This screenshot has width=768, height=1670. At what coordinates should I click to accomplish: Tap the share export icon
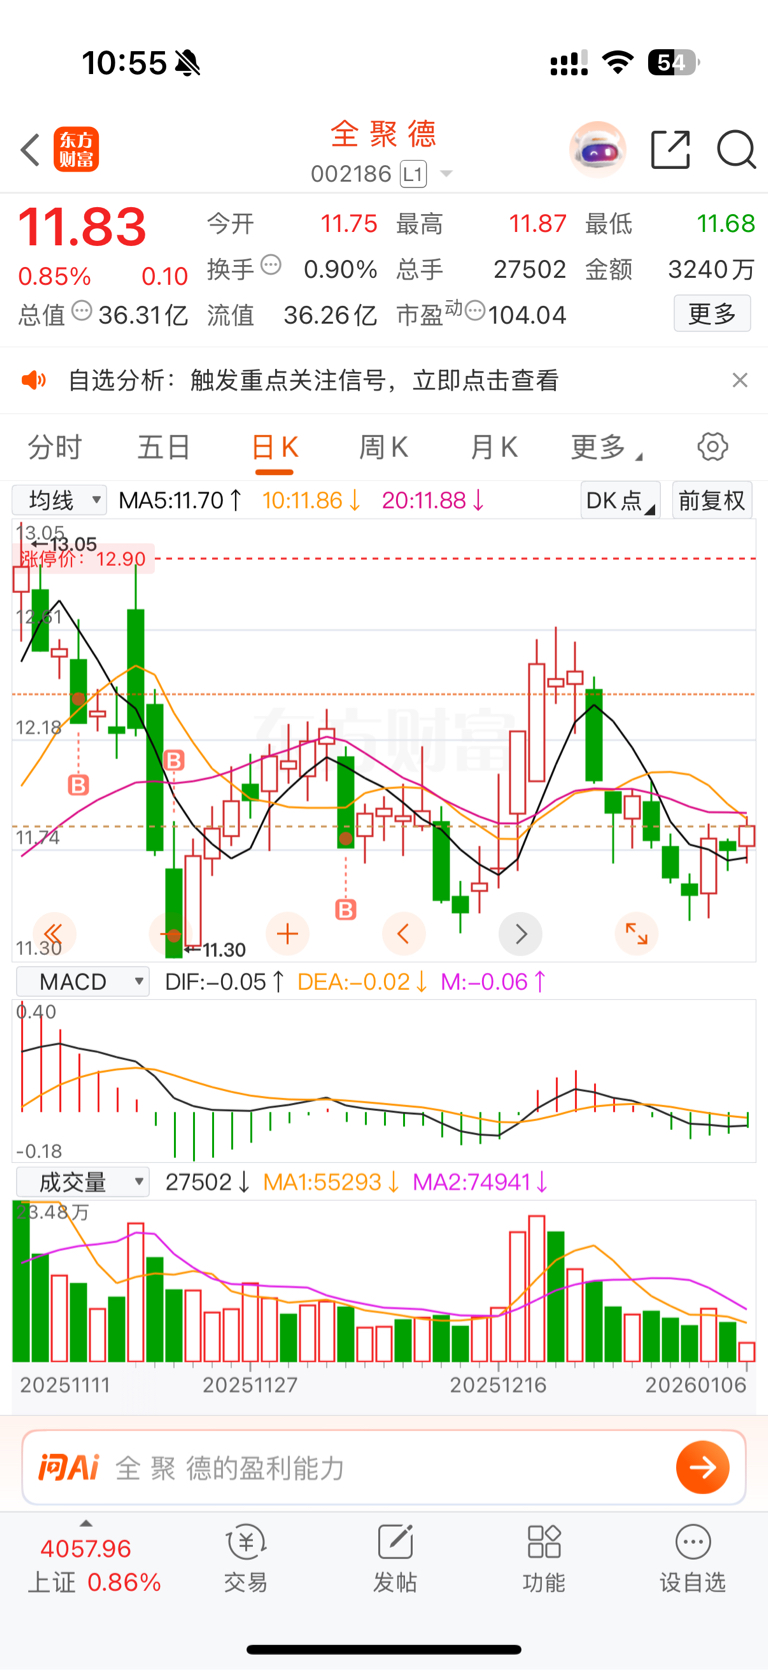pos(670,150)
